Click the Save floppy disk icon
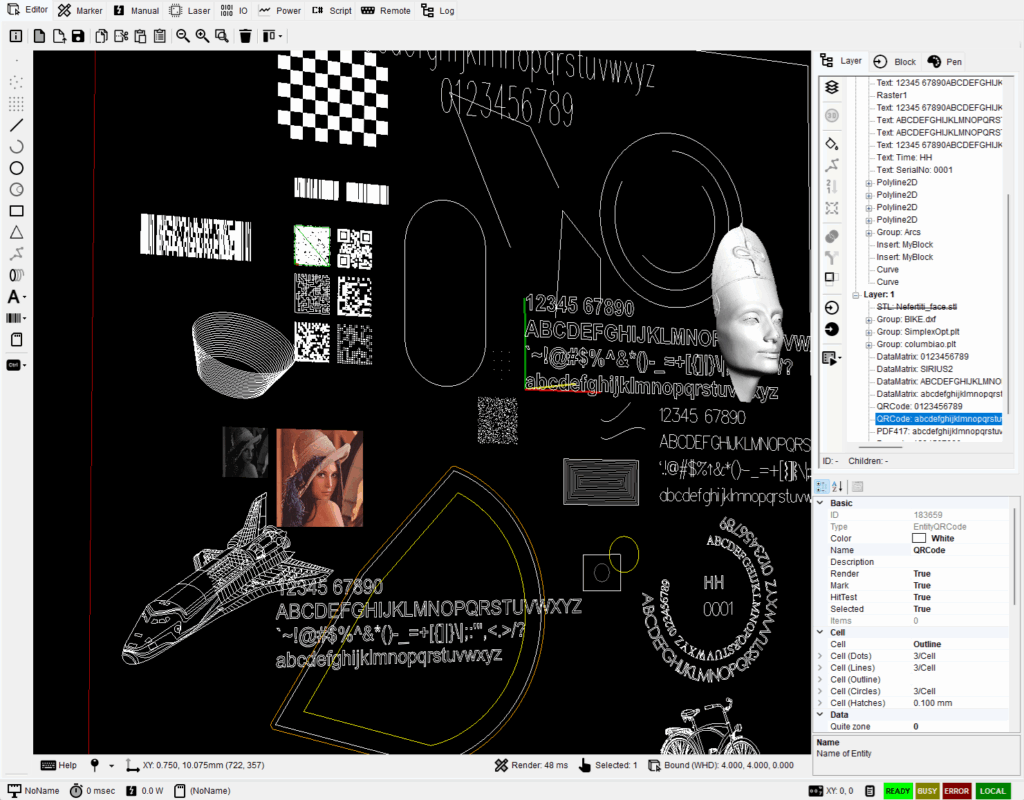The width and height of the screenshot is (1024, 800). coord(78,36)
